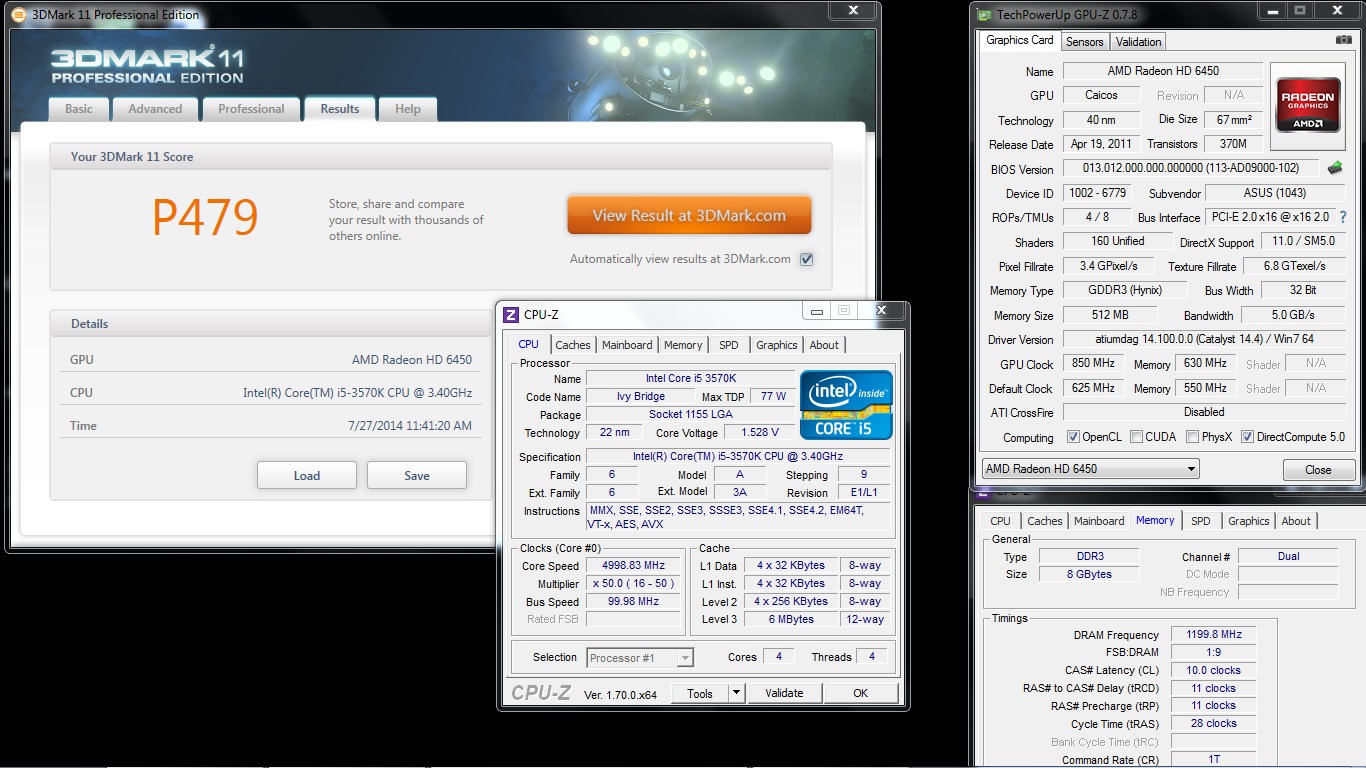Click the Multiplier x 50.0 value
Image resolution: width=1366 pixels, height=768 pixels.
(634, 584)
